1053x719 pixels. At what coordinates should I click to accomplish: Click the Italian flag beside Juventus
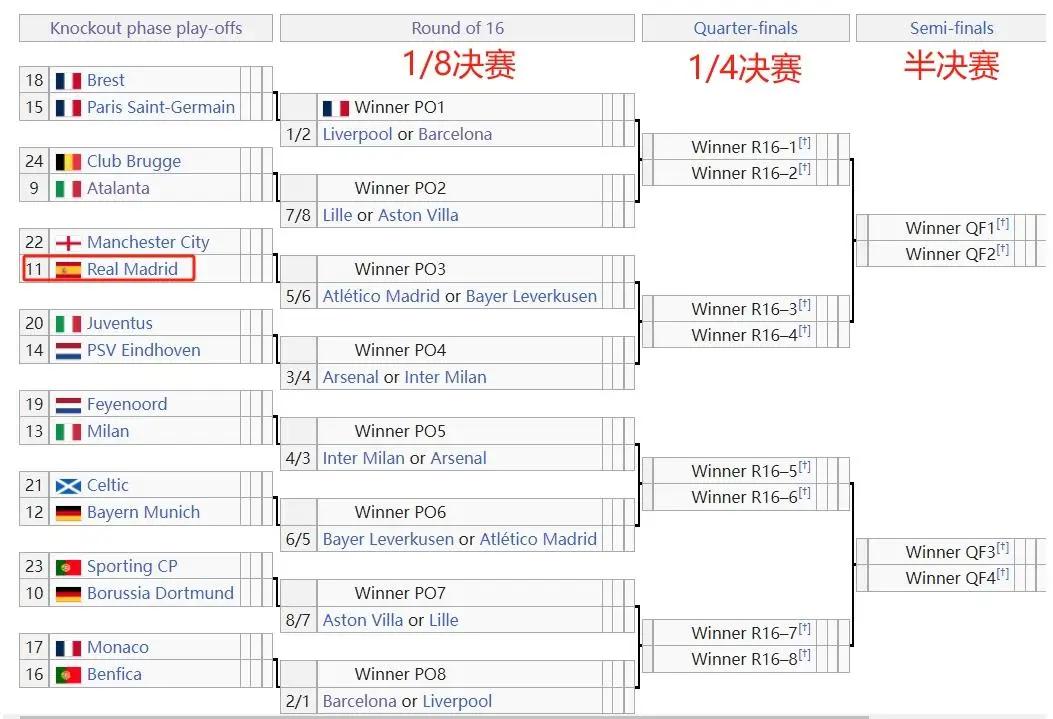[68, 324]
